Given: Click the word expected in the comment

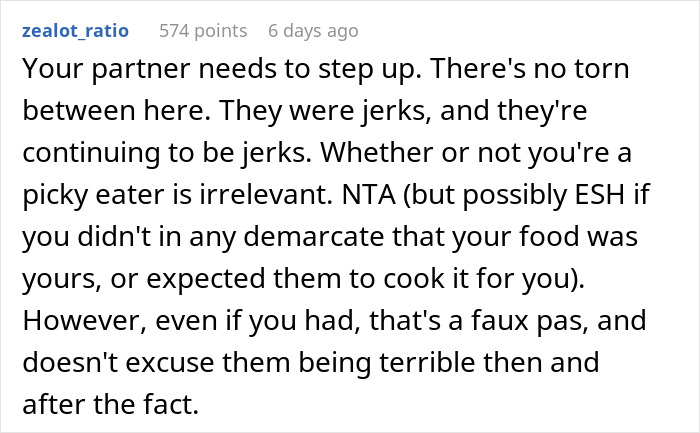Looking at the screenshot, I should click(x=206, y=279).
